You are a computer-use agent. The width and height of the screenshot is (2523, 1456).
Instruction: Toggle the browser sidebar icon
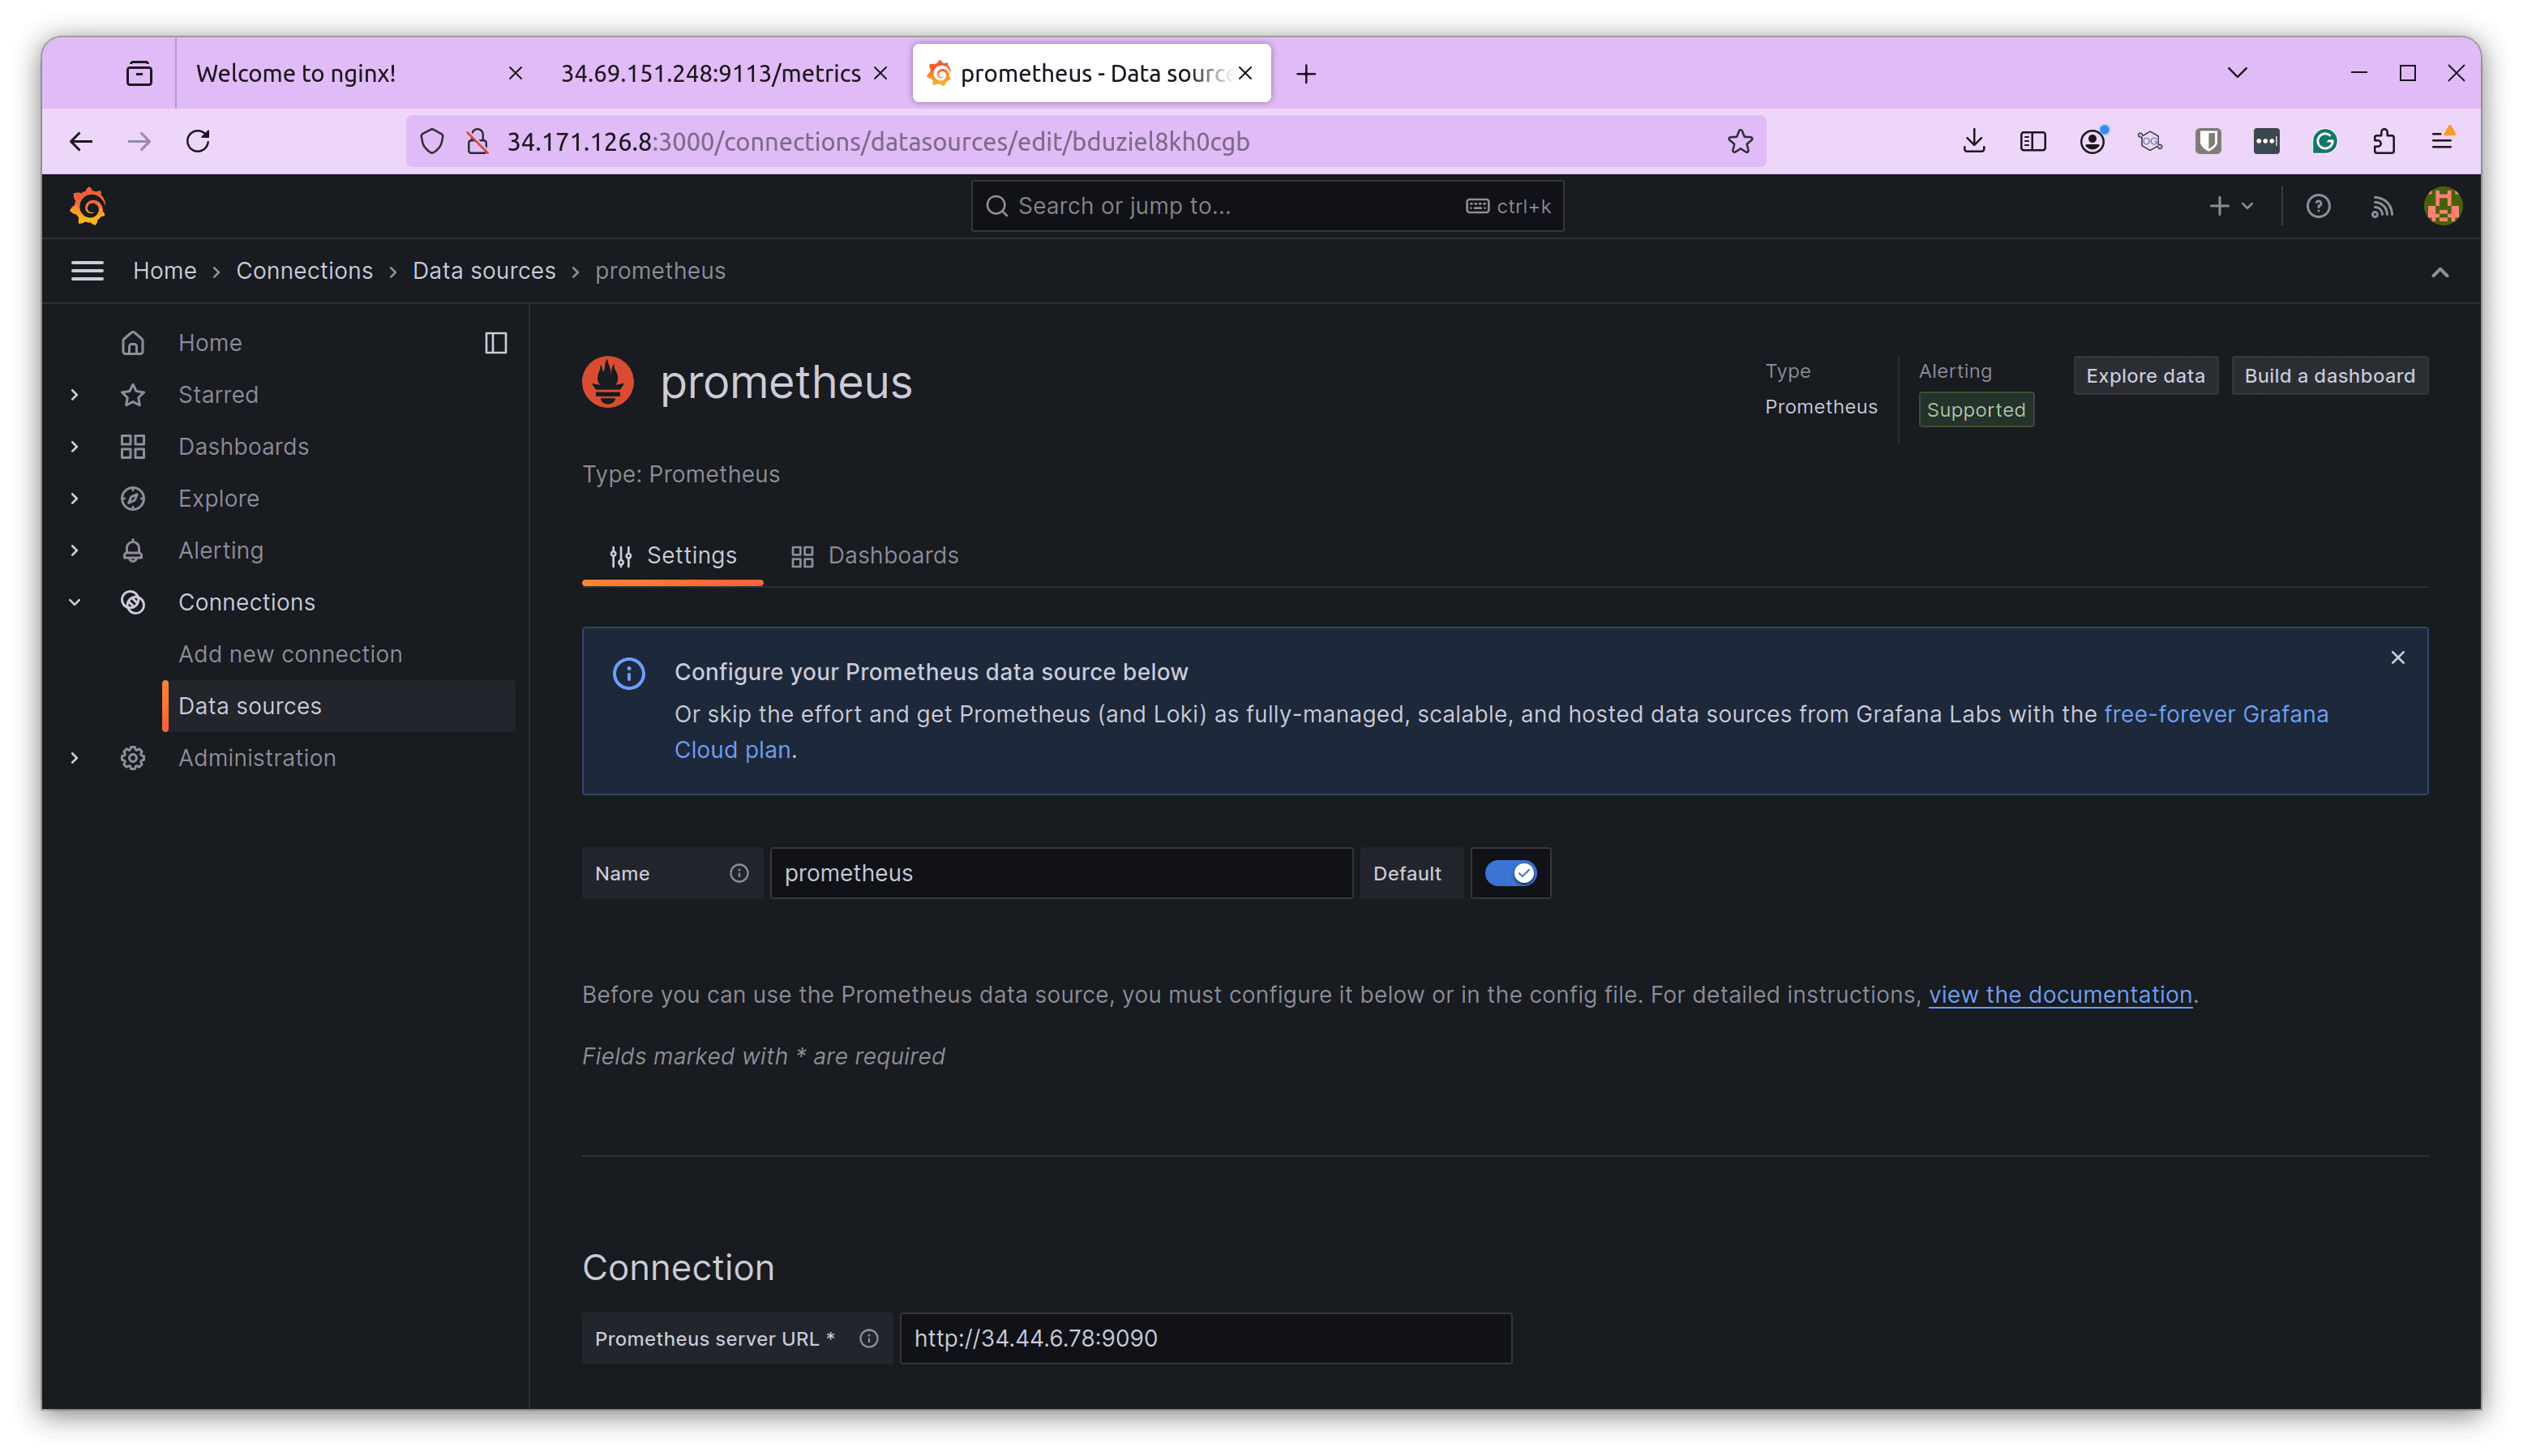(2033, 141)
